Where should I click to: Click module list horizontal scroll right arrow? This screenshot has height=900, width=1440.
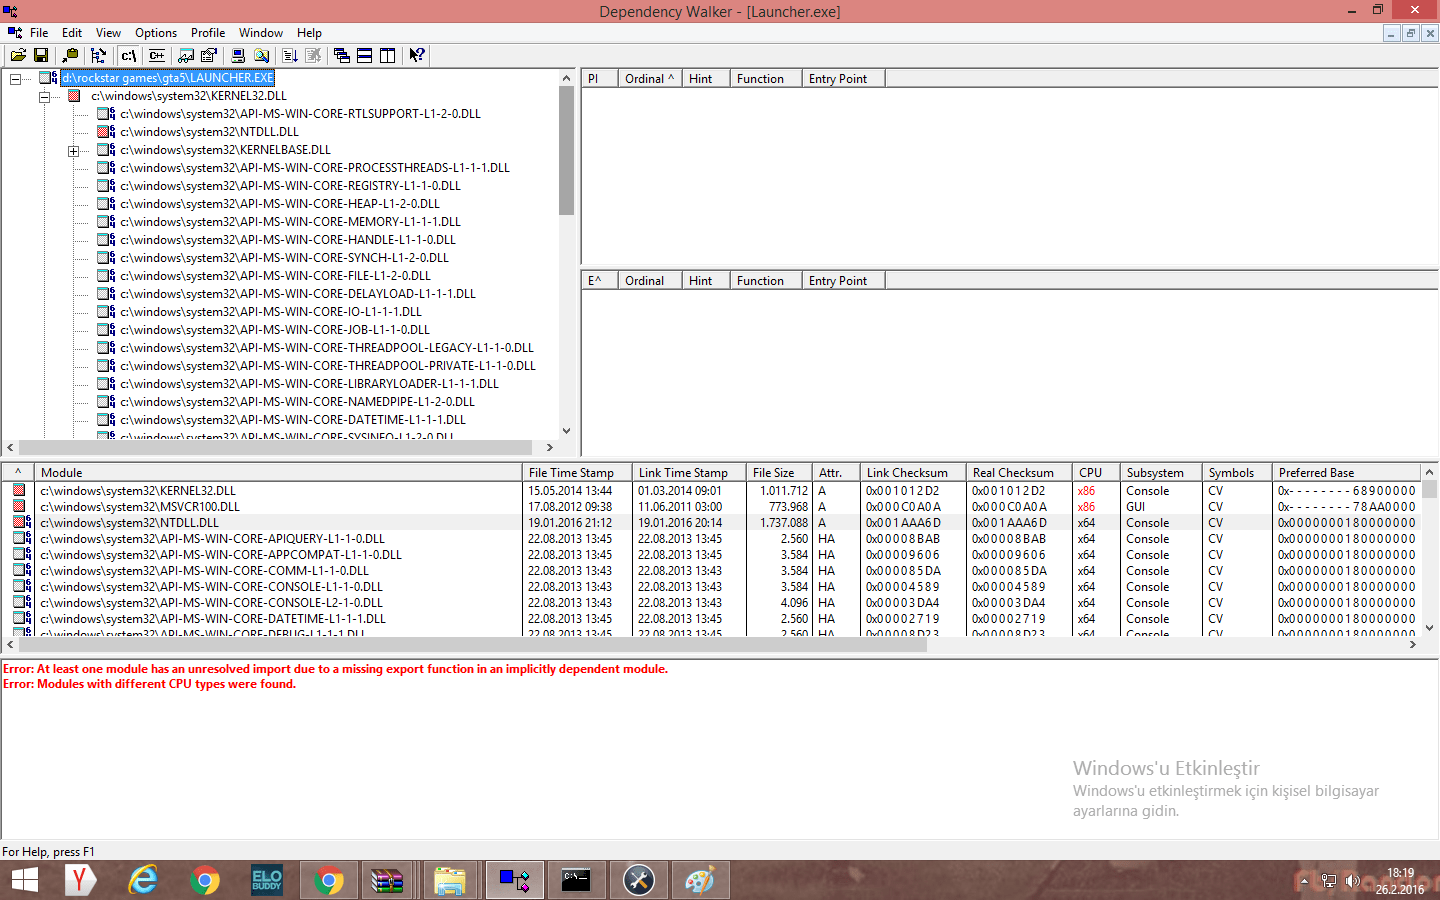point(1412,645)
